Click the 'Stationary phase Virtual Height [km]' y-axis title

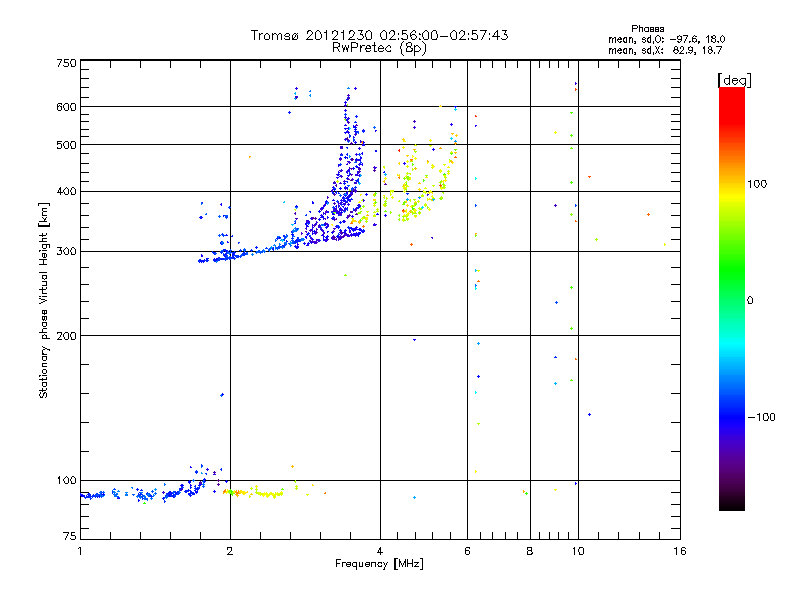pos(43,300)
